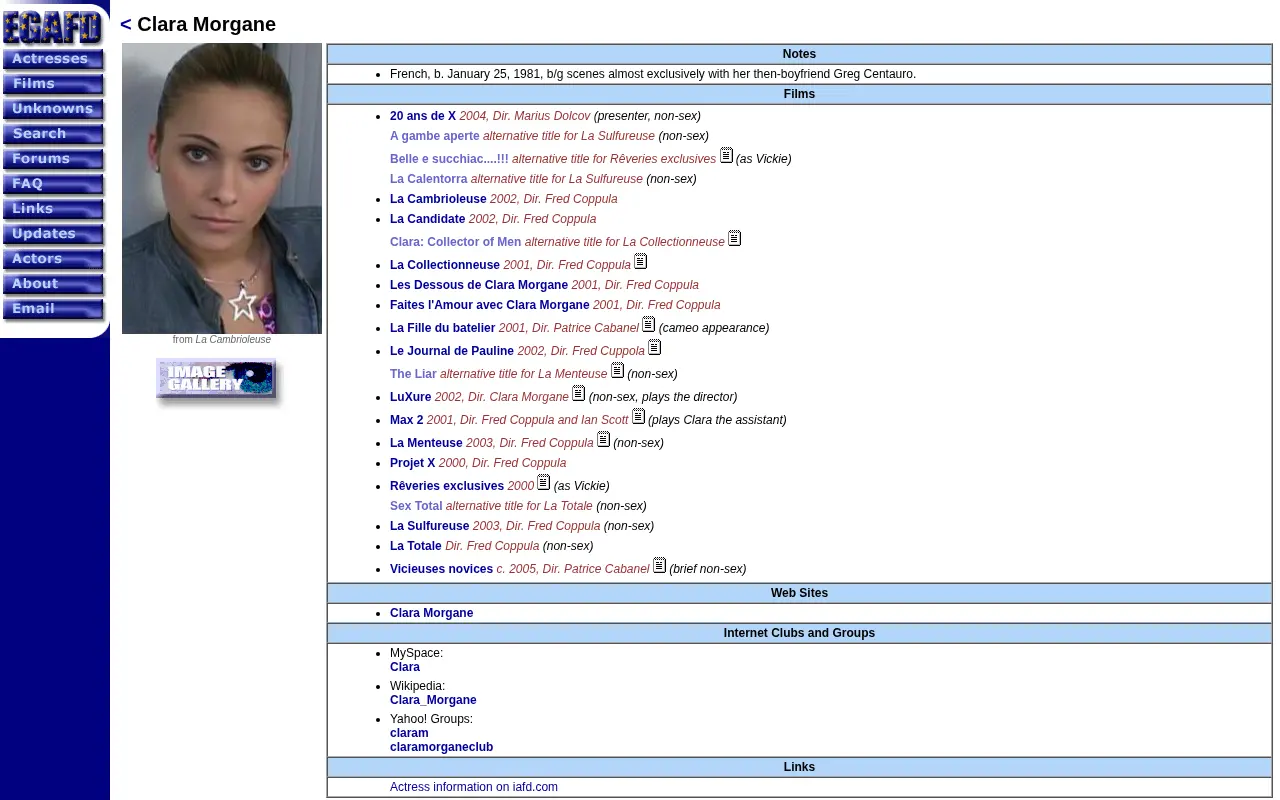The image size is (1280, 800).
Task: Open the Search page
Action: click(x=53, y=135)
